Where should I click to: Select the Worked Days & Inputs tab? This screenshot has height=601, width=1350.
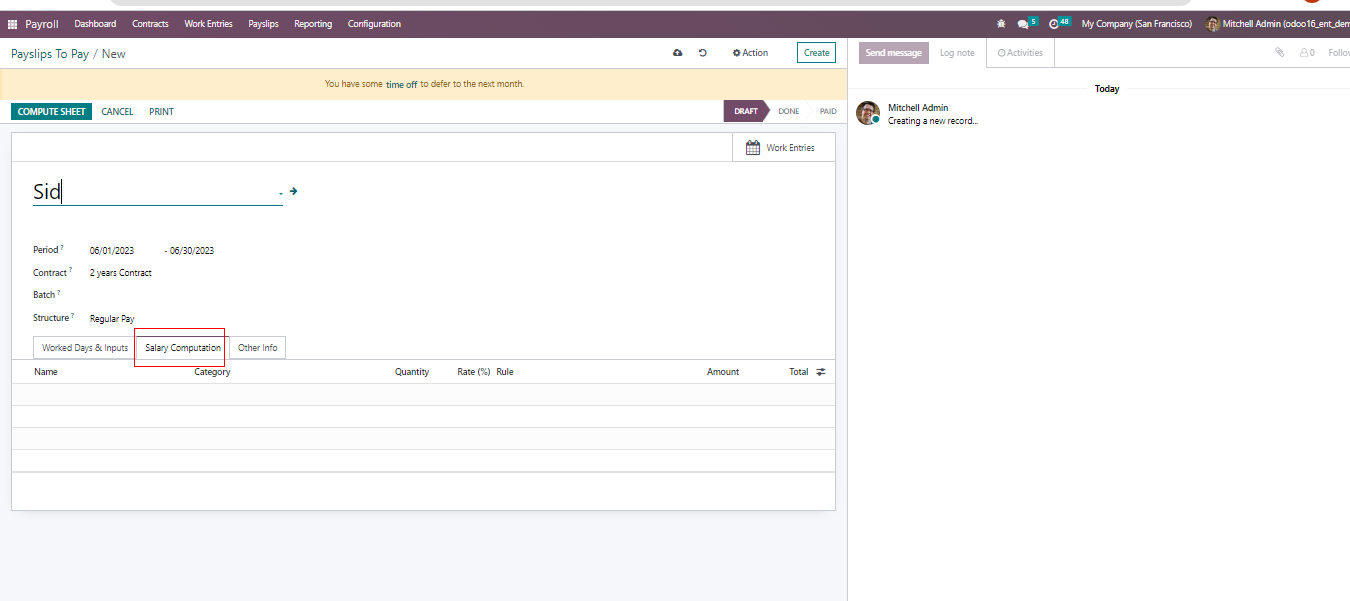(85, 348)
